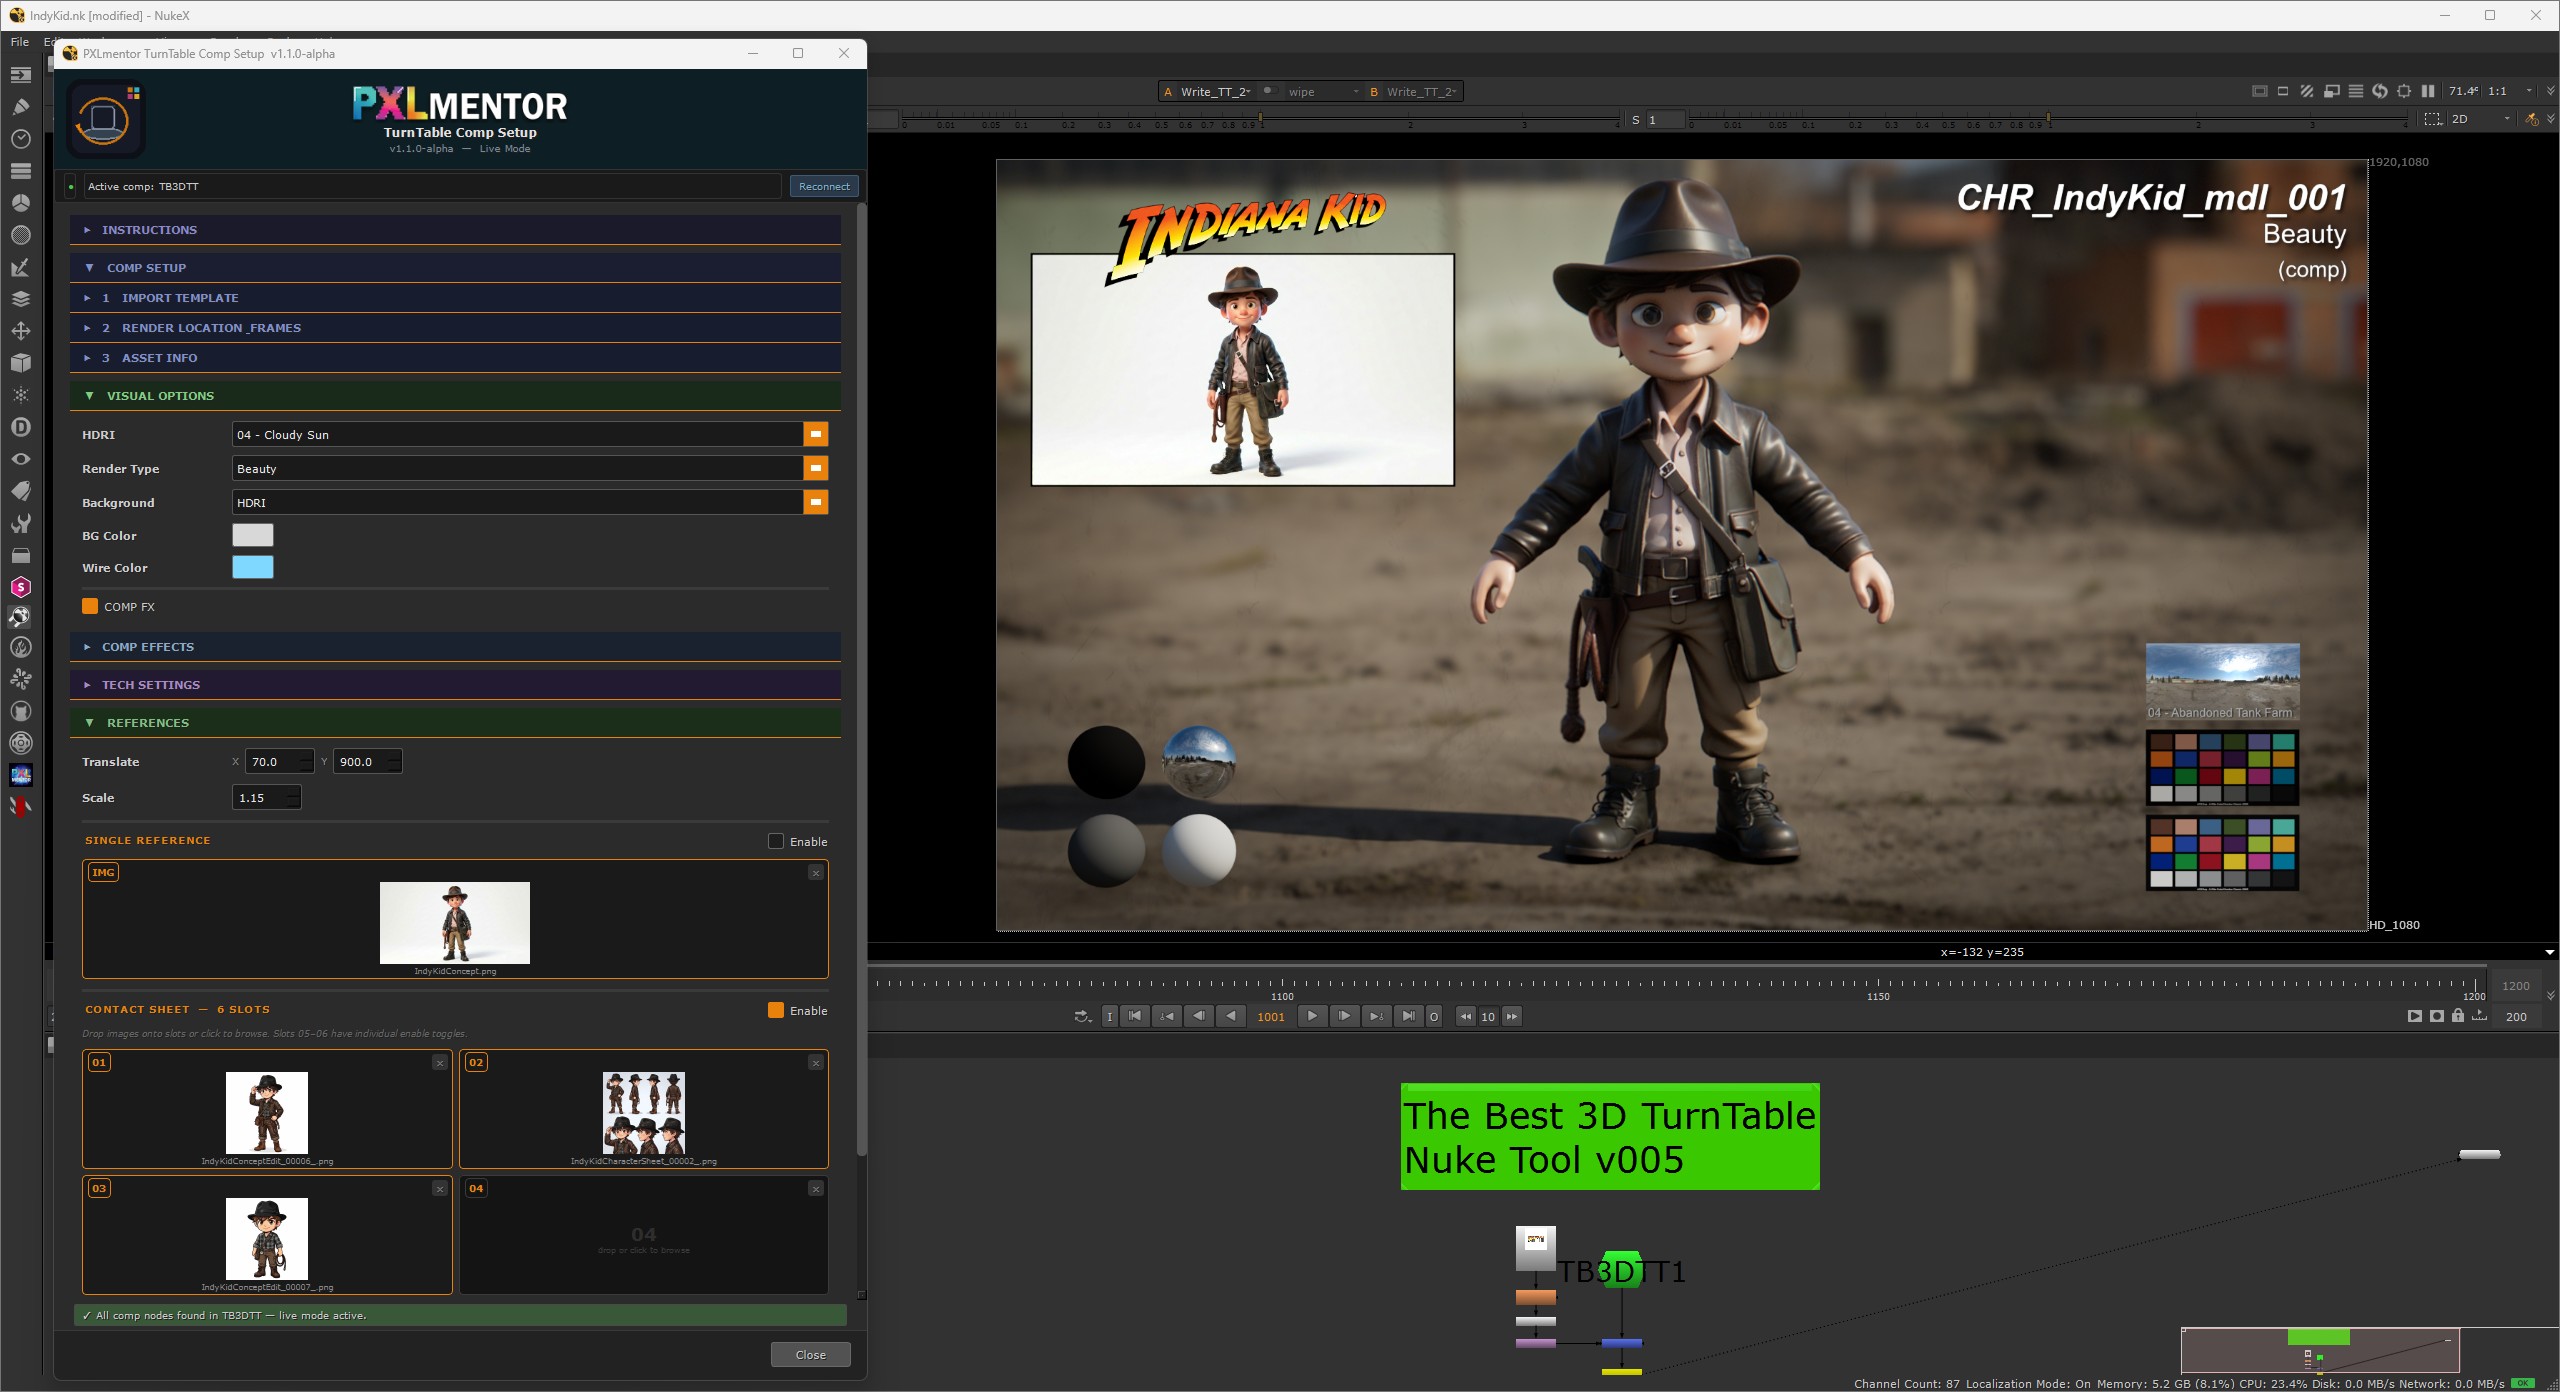Image resolution: width=2560 pixels, height=1392 pixels.
Task: Collapse the COMP SETUP section
Action: (x=455, y=268)
